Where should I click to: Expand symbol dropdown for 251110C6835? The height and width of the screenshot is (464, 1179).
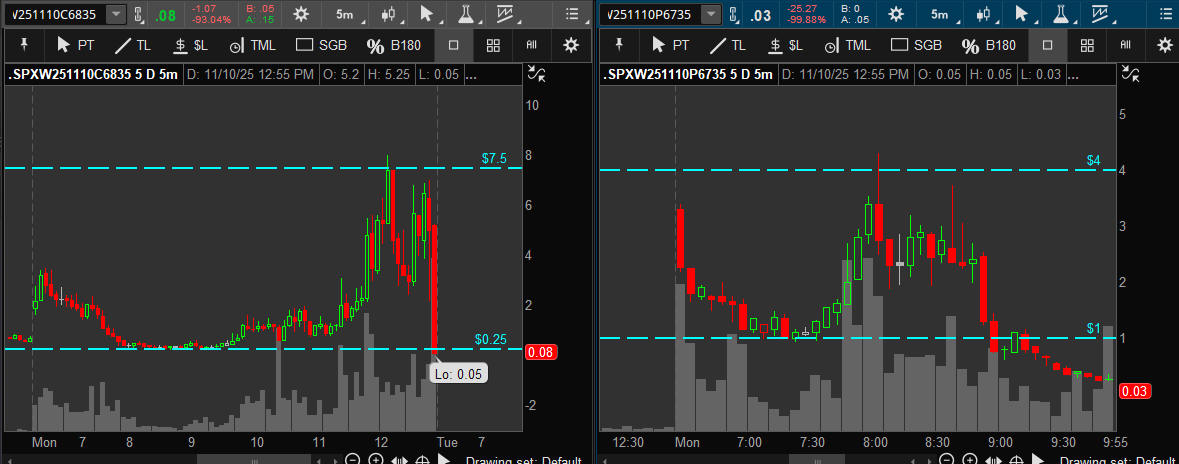pos(116,14)
